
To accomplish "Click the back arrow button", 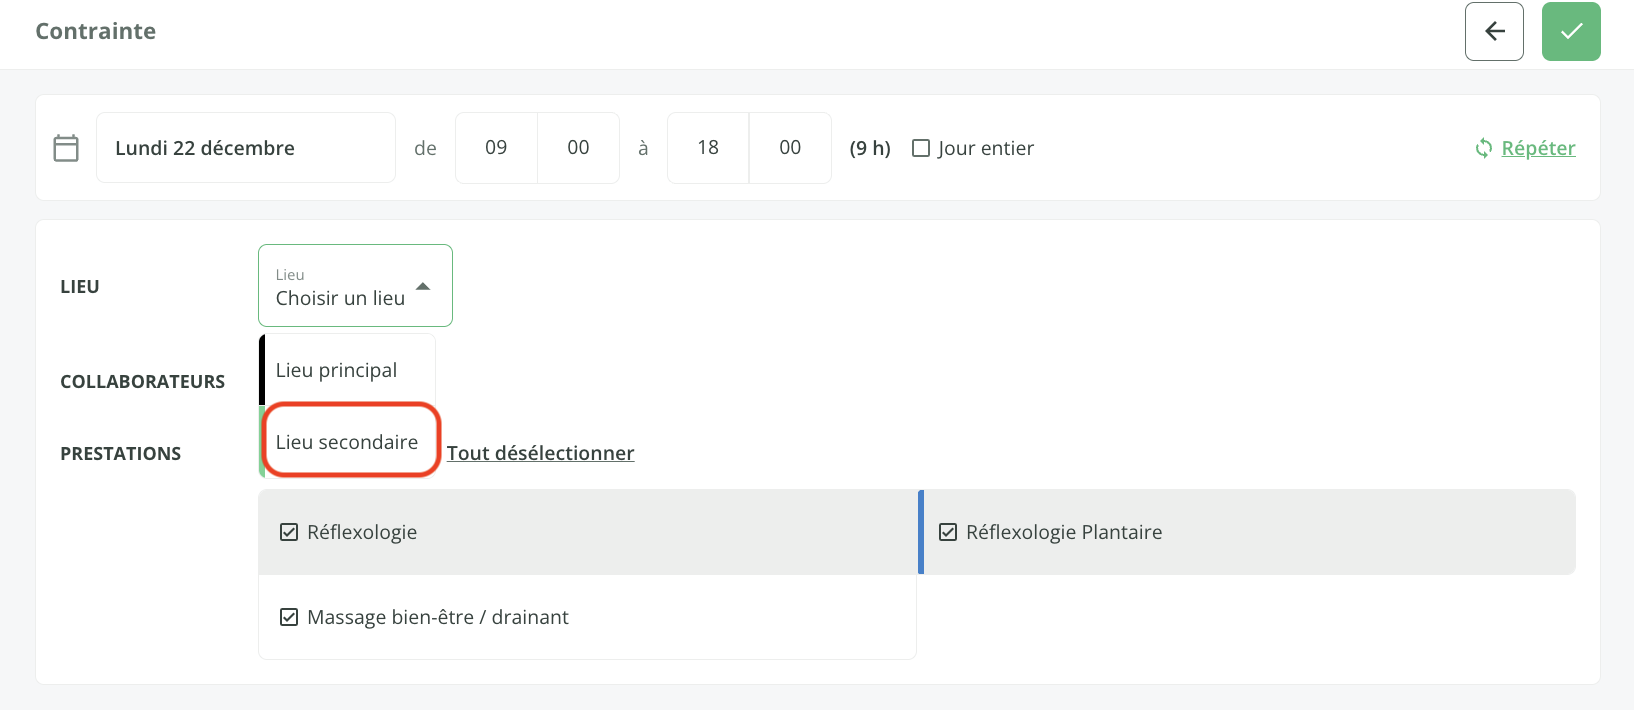I will click(1494, 32).
